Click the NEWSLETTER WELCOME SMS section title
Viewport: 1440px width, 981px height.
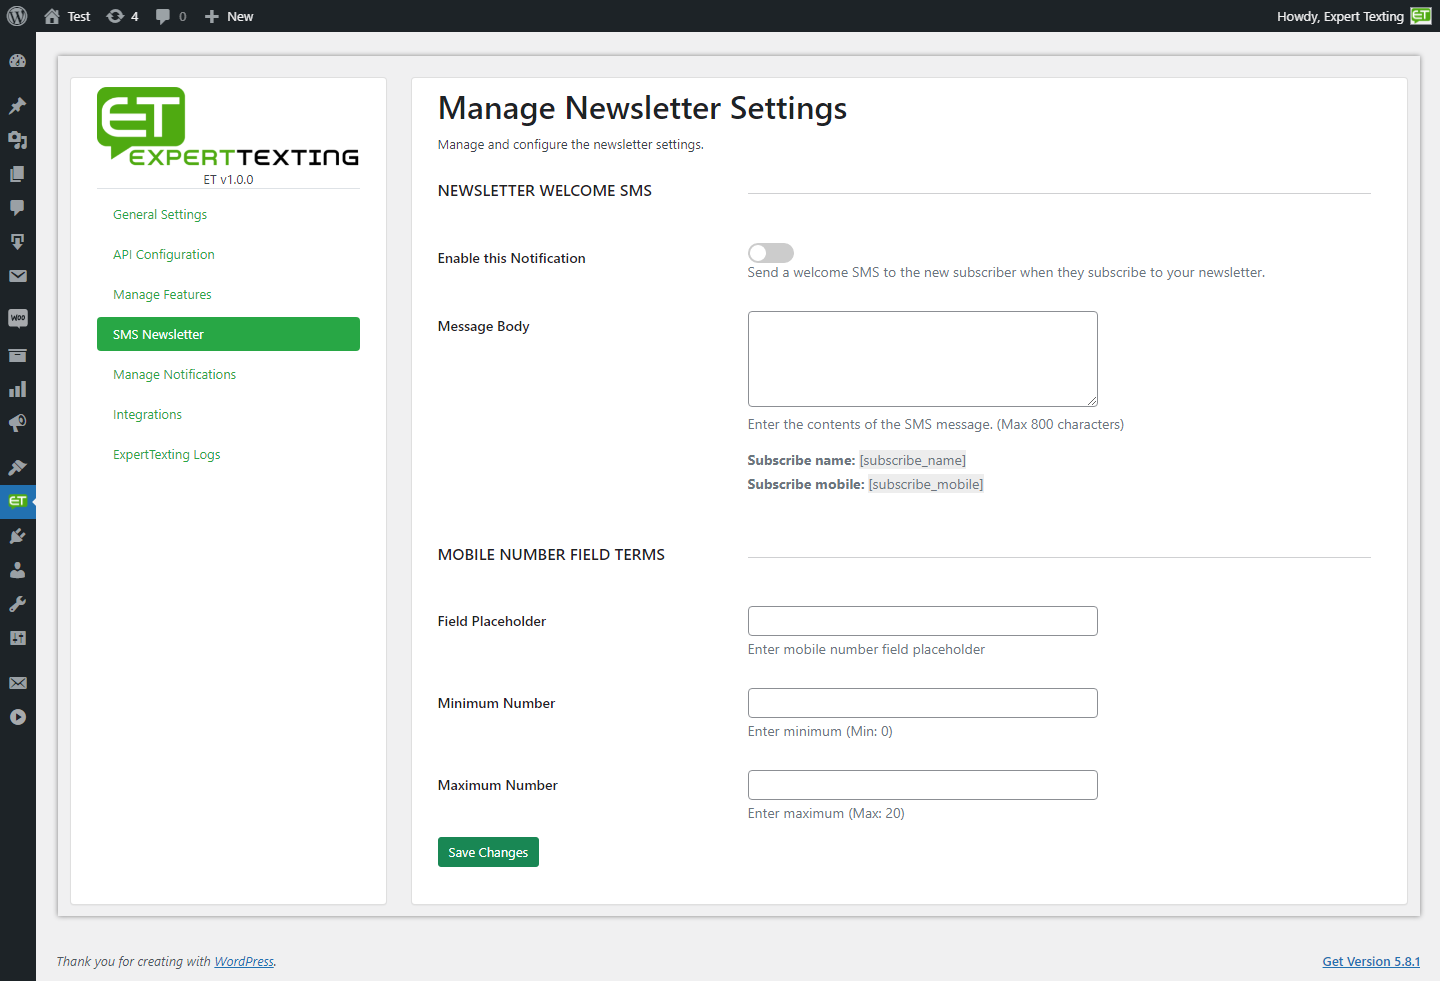click(x=545, y=190)
